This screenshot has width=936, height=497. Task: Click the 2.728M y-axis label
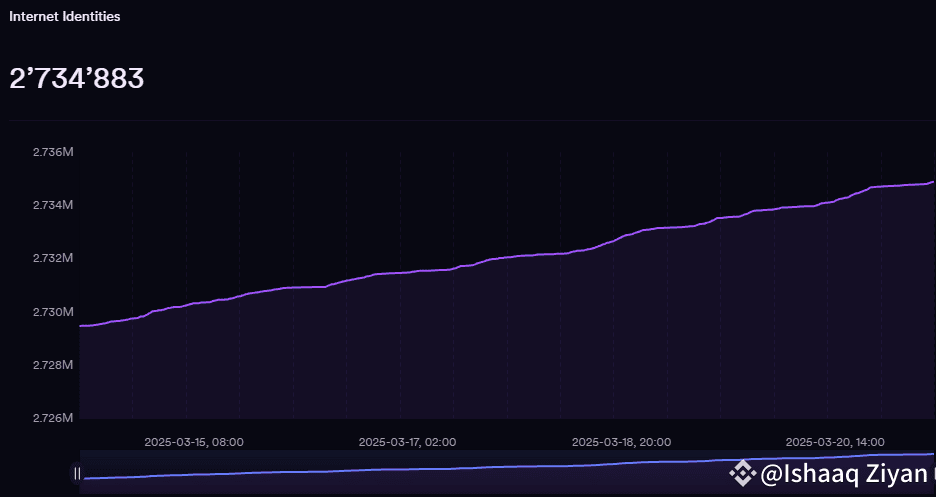pos(53,365)
